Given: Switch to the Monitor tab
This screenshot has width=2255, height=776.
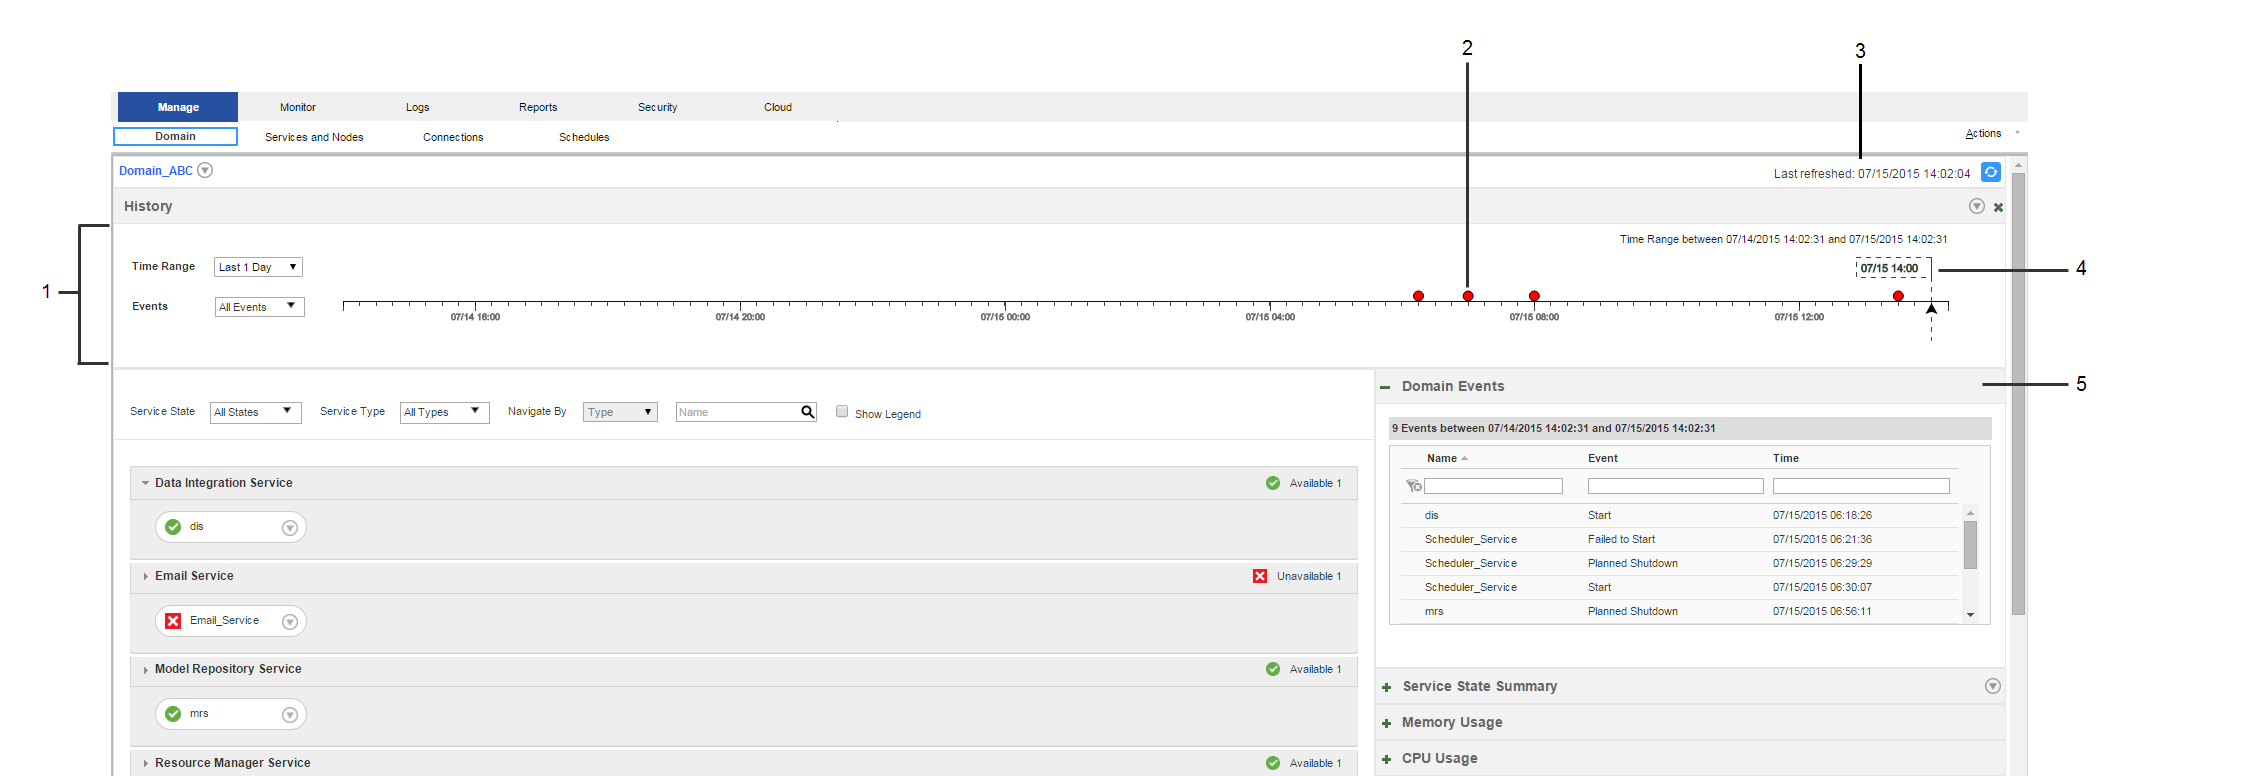Looking at the screenshot, I should 297,107.
